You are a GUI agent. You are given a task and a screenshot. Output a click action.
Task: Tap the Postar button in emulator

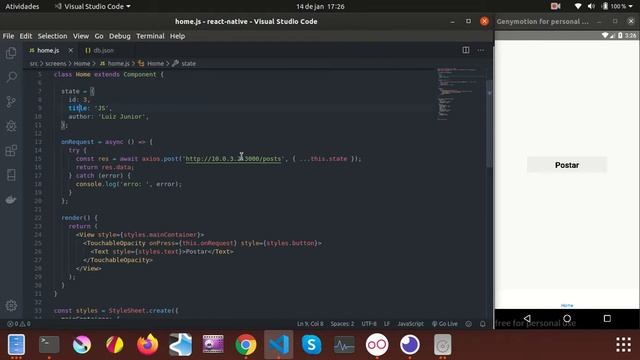[x=567, y=165]
